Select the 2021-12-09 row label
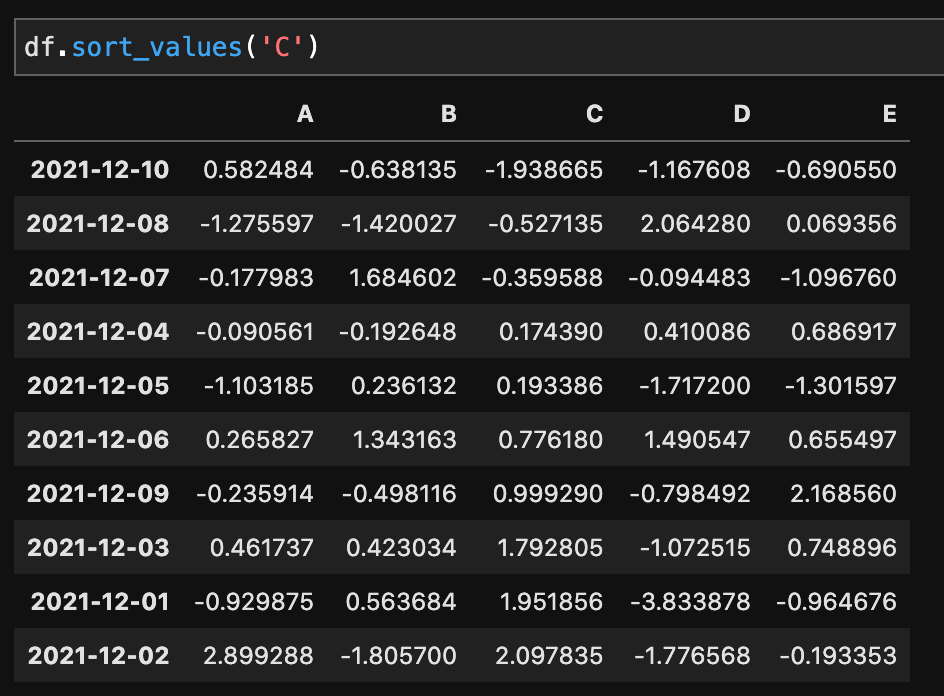This screenshot has width=944, height=696. pos(98,494)
